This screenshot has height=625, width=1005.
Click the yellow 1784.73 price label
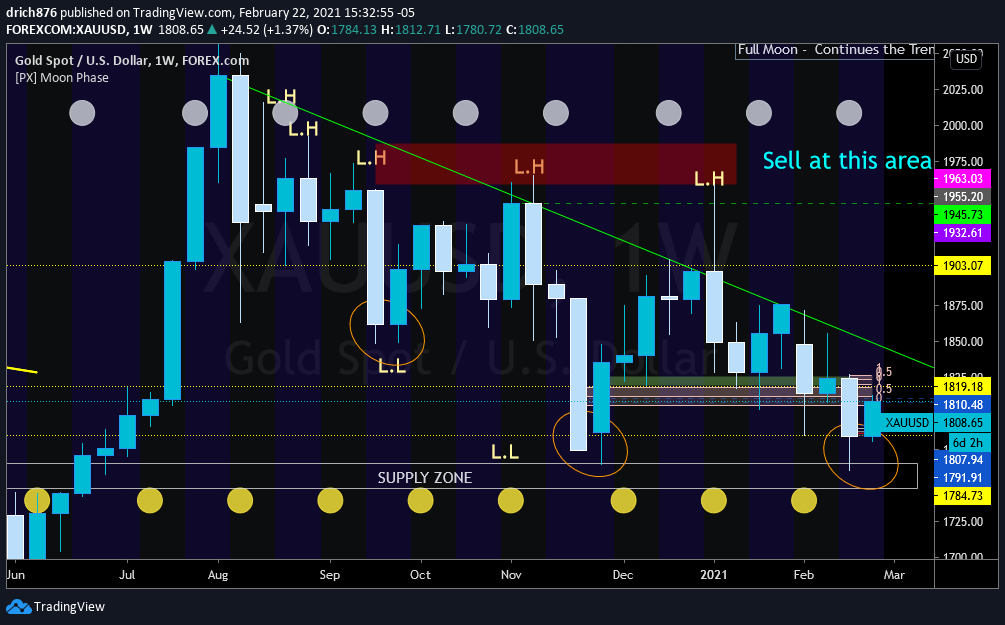click(x=962, y=496)
